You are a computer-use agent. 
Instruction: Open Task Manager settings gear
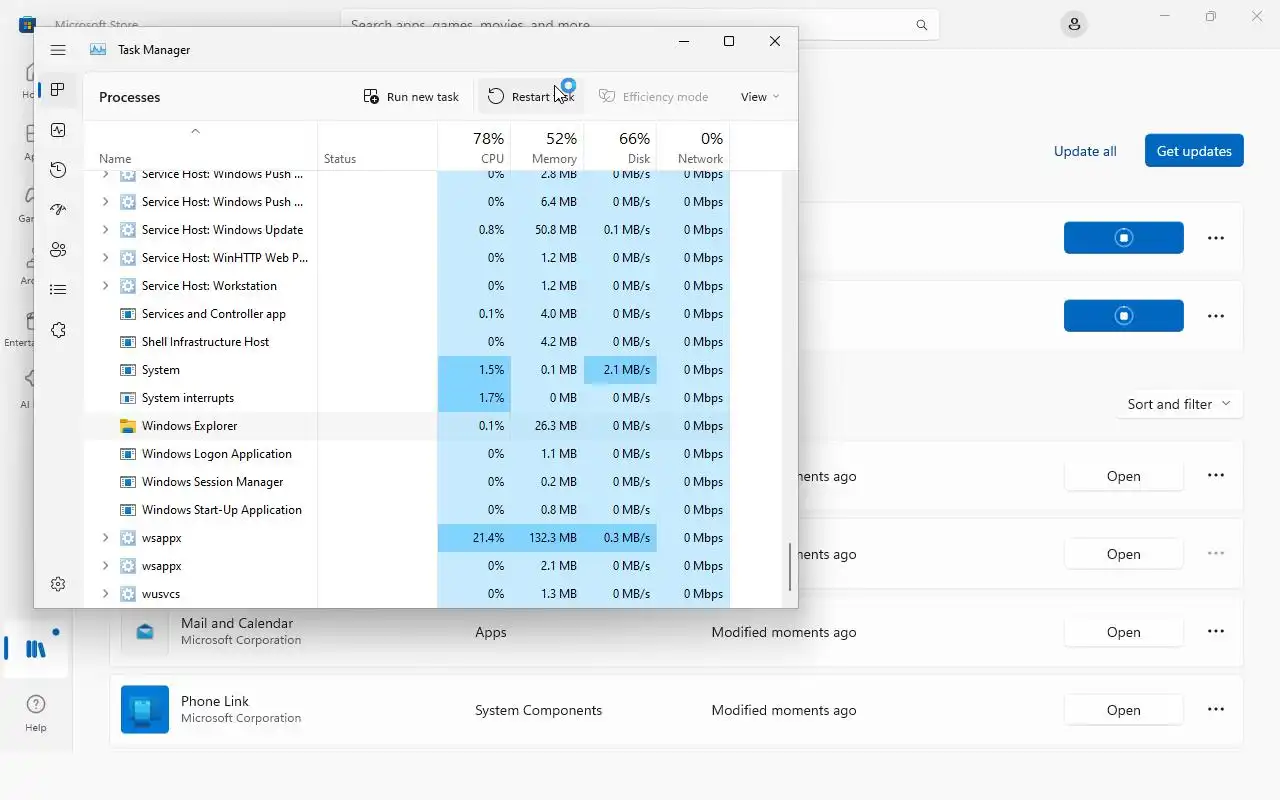58,584
